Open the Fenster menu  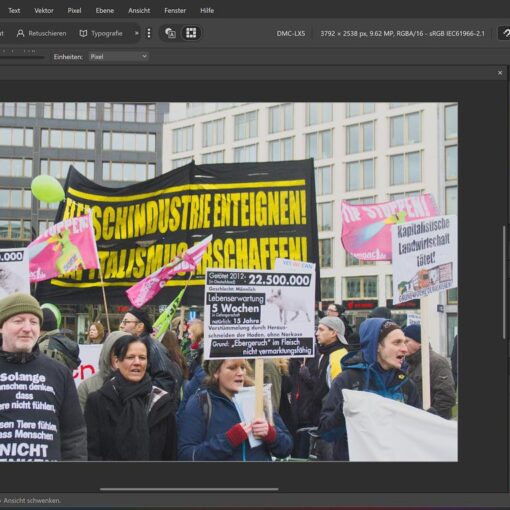point(175,11)
